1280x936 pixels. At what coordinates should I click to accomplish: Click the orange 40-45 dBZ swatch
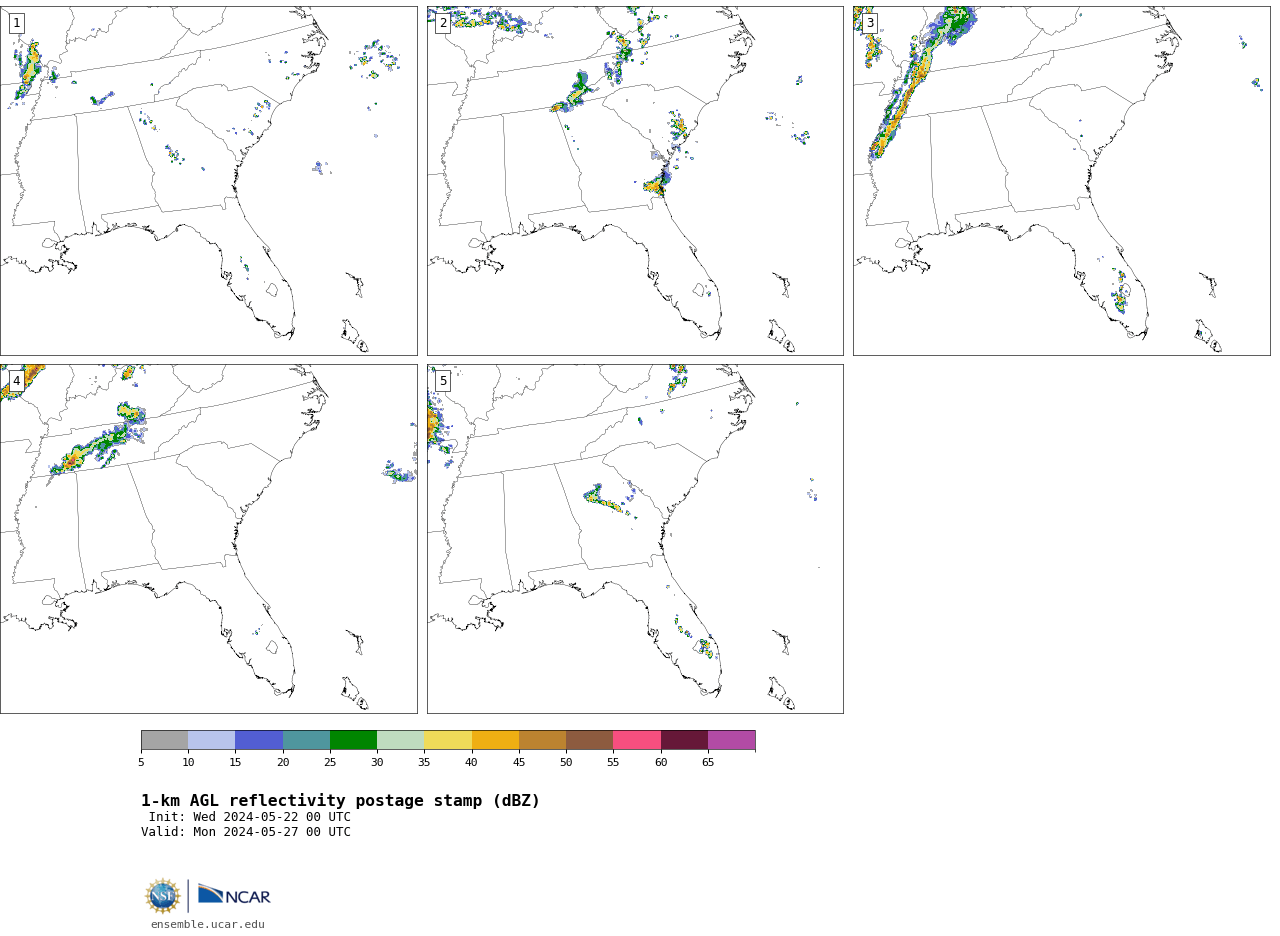click(496, 740)
